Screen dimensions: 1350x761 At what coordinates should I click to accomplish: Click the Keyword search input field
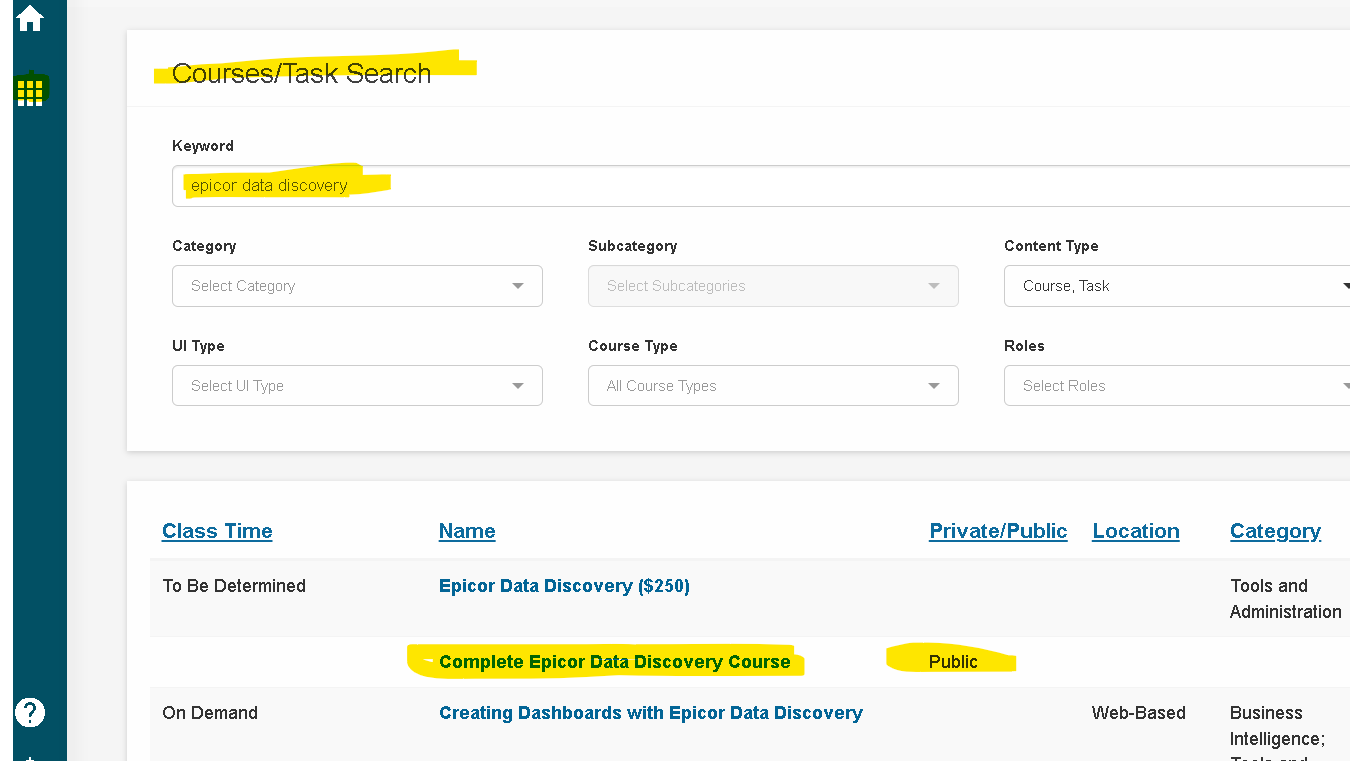point(761,186)
